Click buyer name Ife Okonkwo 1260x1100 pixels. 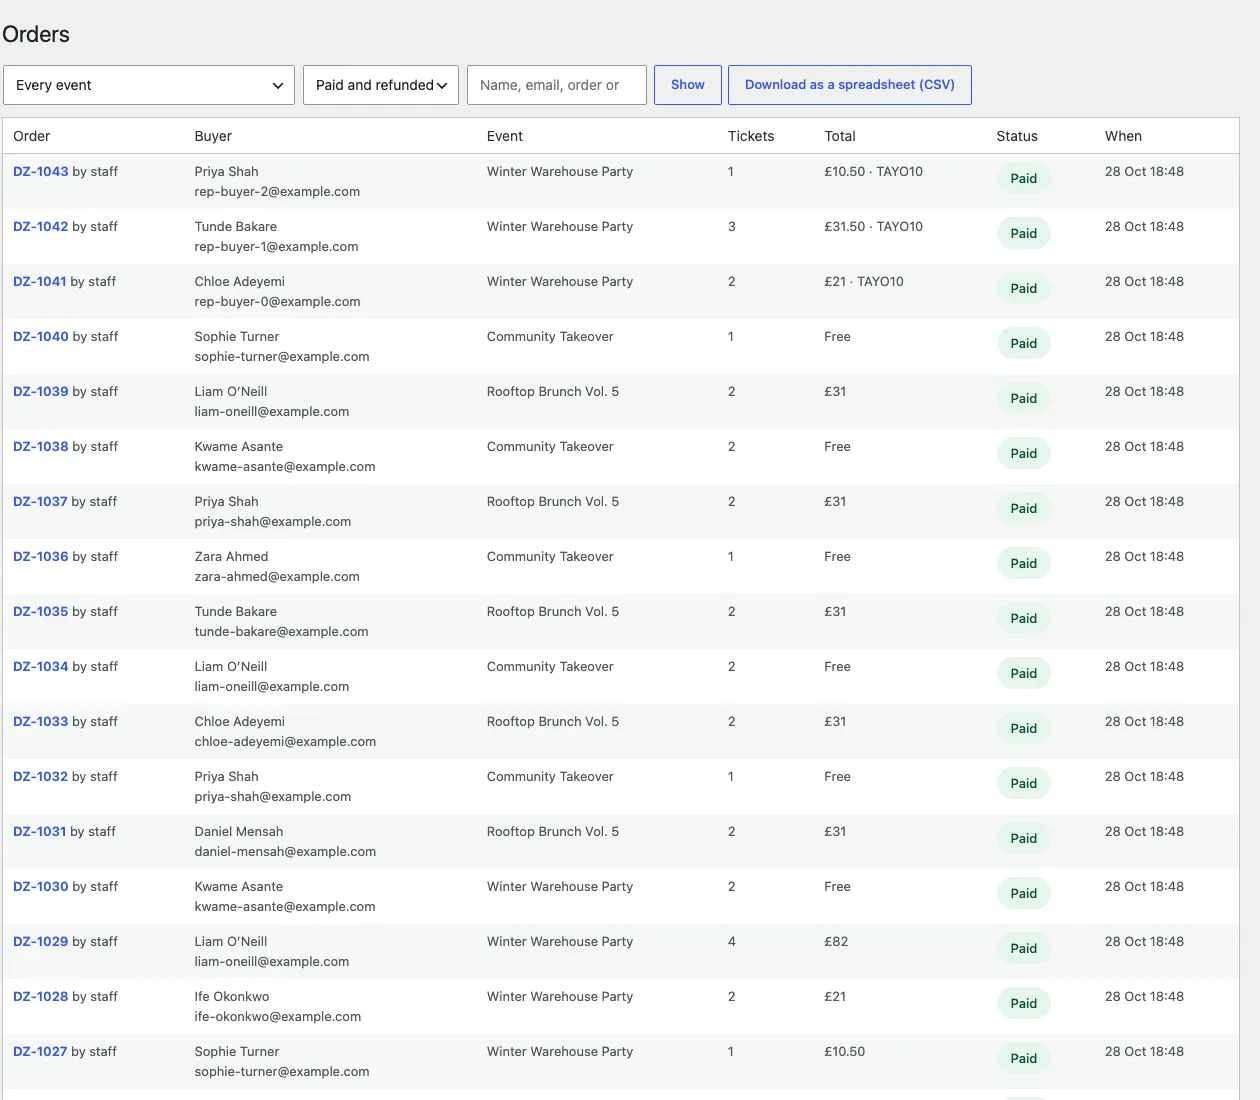[x=232, y=997]
